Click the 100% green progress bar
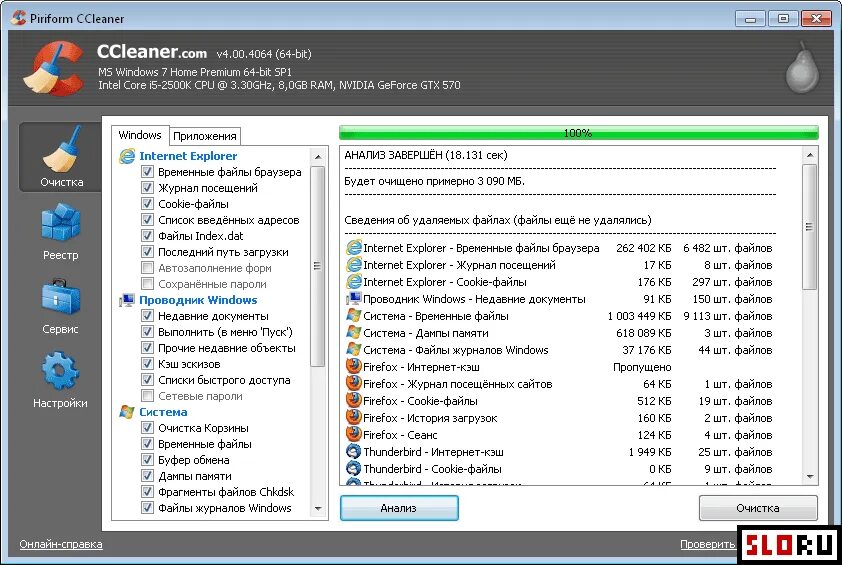 coord(578,133)
